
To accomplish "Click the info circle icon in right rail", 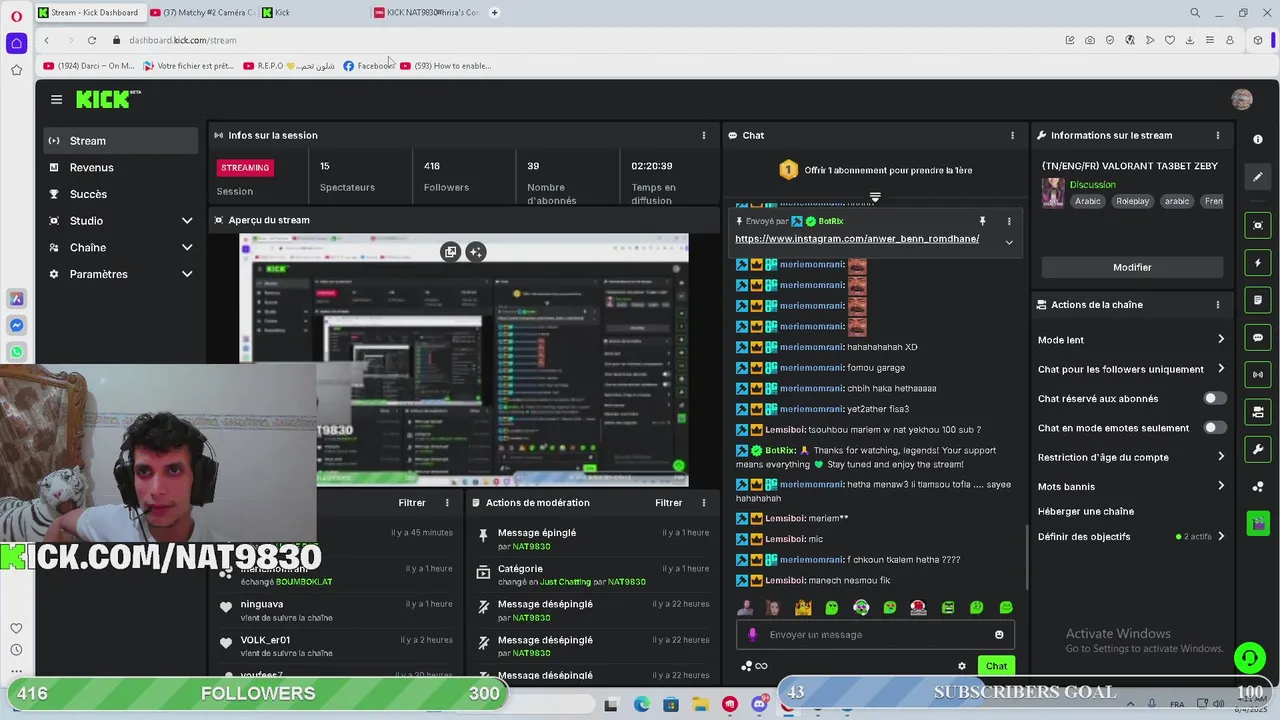I will click(x=1258, y=139).
